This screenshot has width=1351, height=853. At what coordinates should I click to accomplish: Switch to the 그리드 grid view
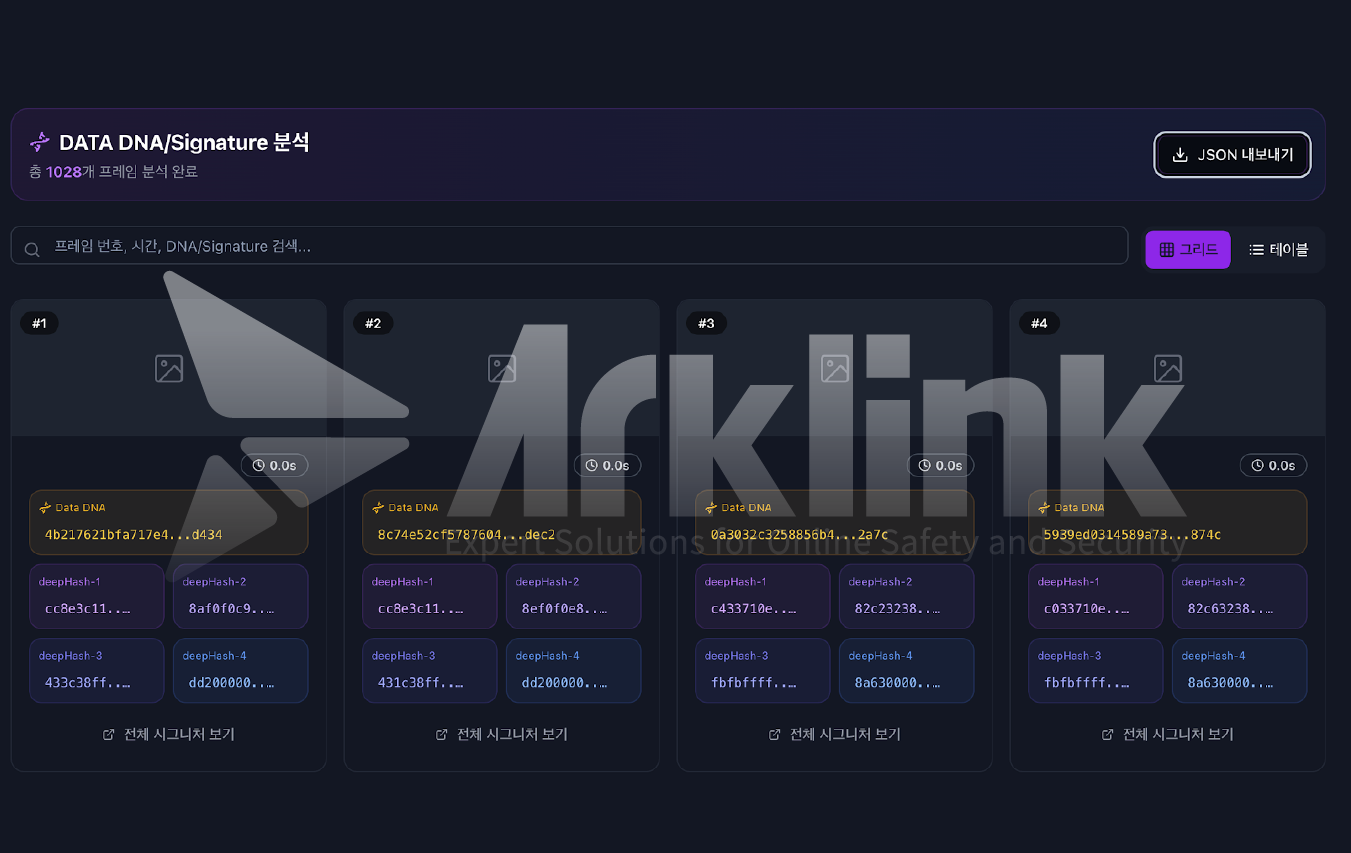pos(1188,250)
